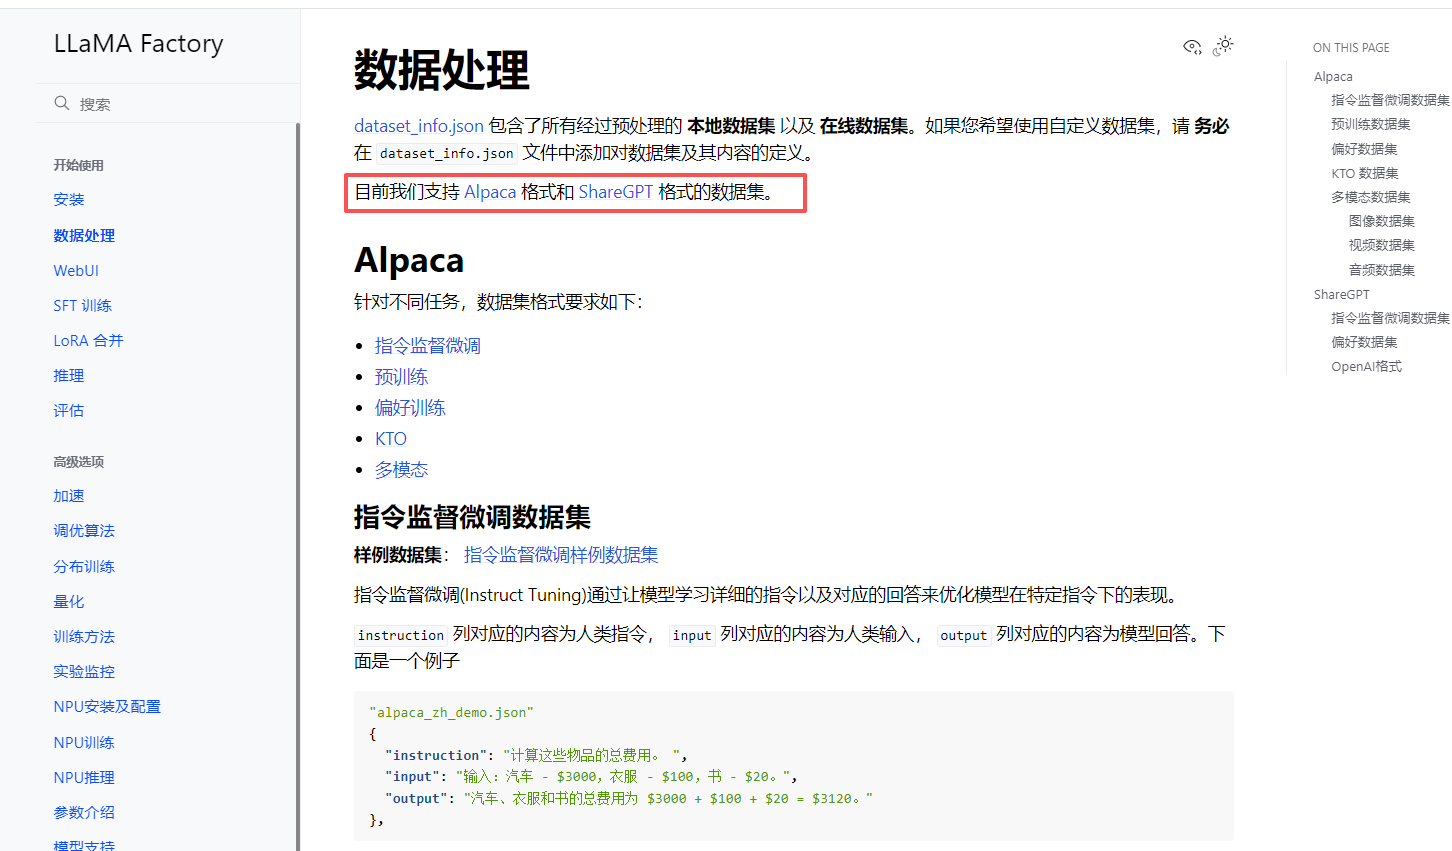This screenshot has width=1452, height=851.
Task: Open 安装 in the sidebar
Action: [69, 200]
